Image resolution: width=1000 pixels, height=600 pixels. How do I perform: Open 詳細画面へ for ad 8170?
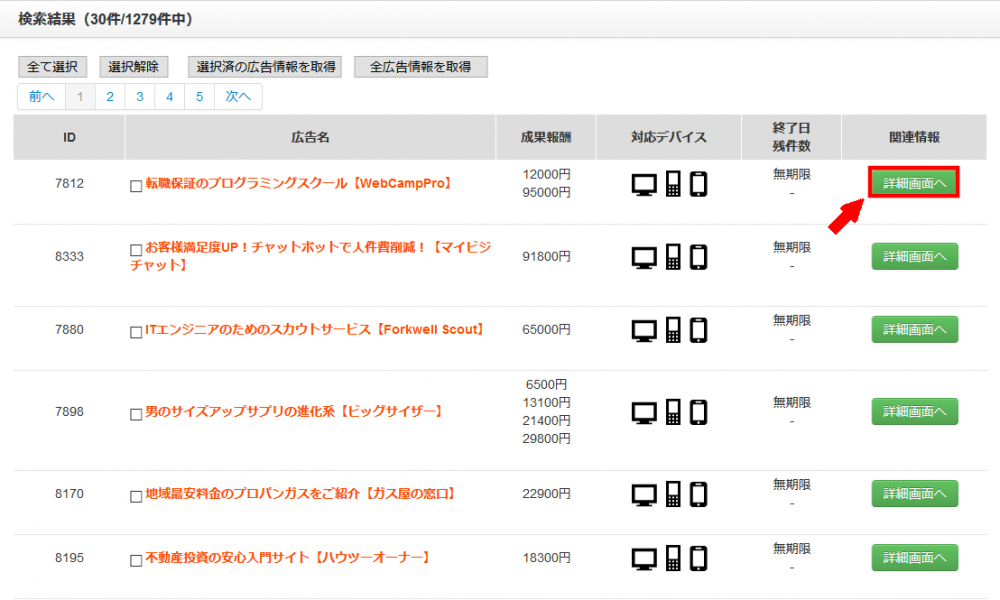click(x=915, y=494)
